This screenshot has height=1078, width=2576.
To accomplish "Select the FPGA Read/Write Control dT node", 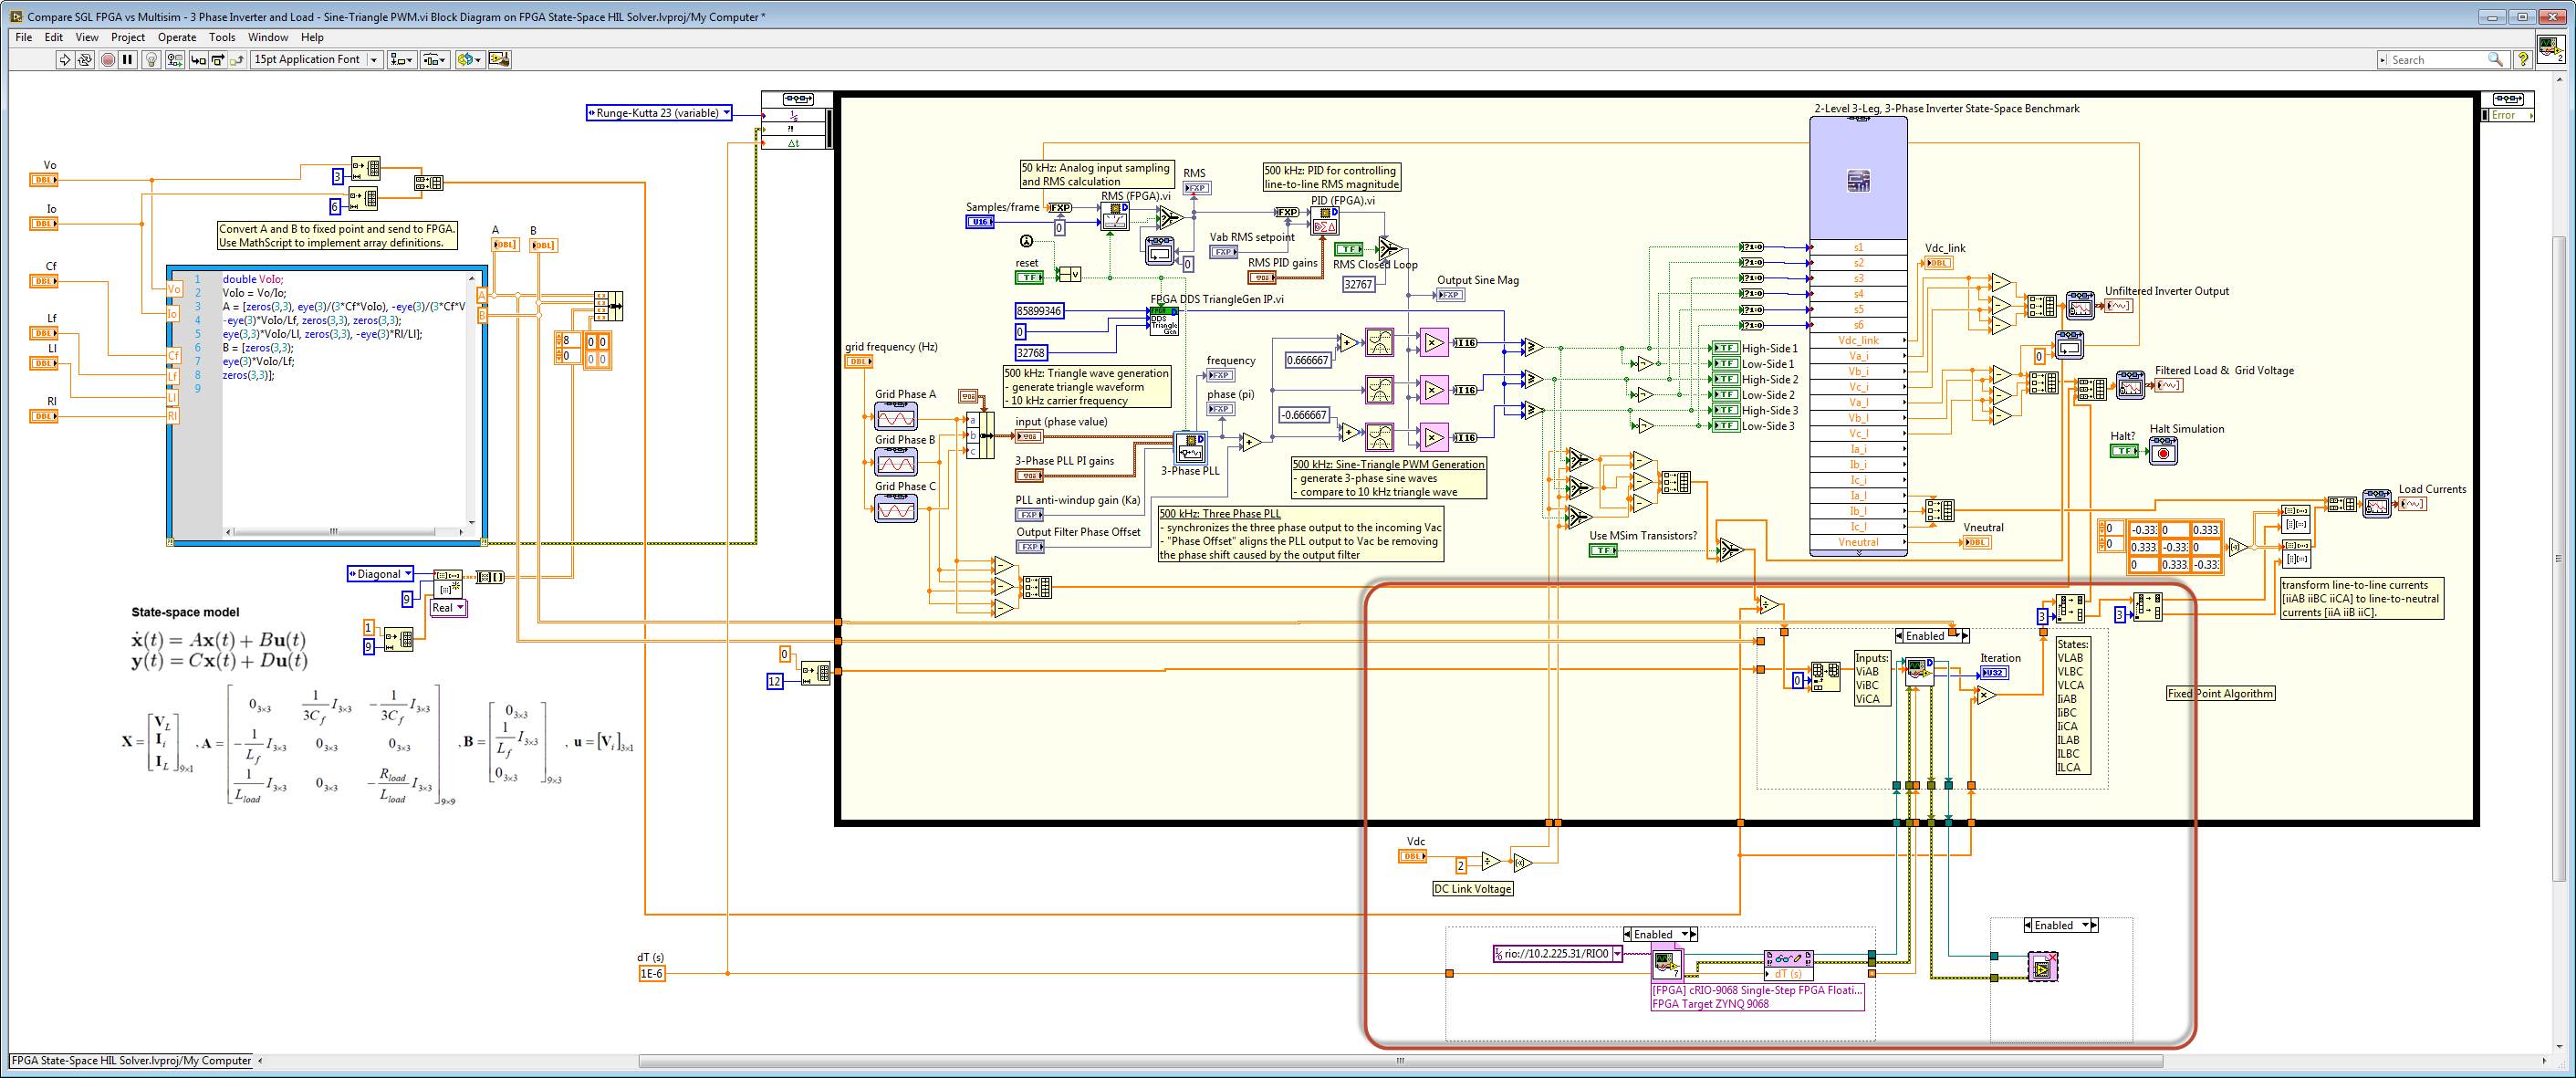I will tap(1788, 966).
